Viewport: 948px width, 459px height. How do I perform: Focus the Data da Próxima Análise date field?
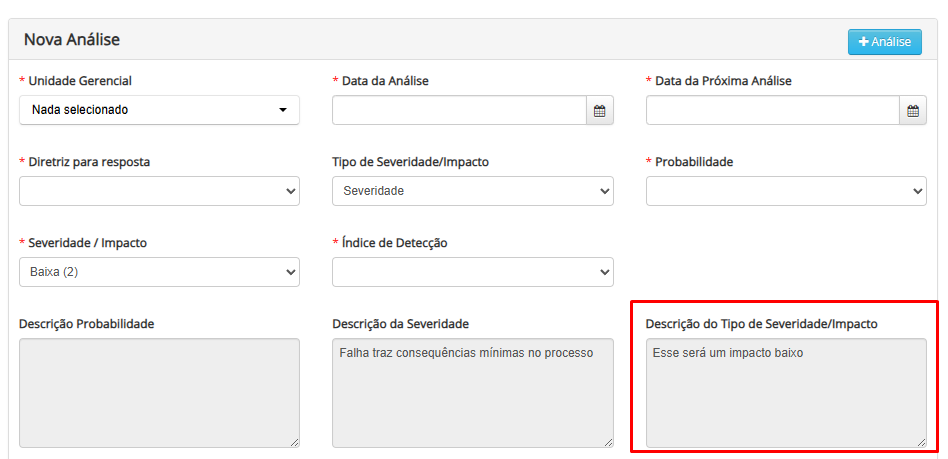point(772,111)
